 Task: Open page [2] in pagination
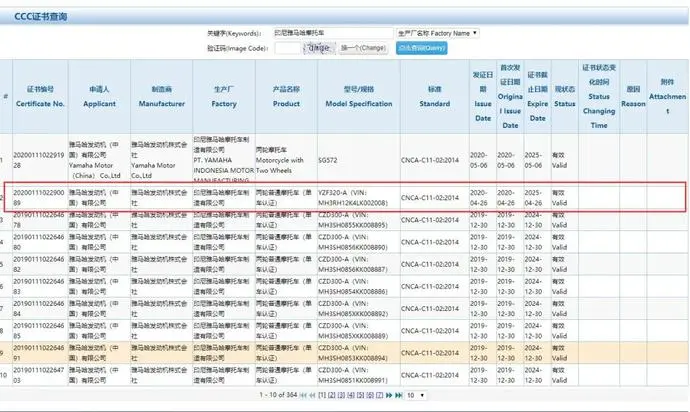[x=332, y=395]
